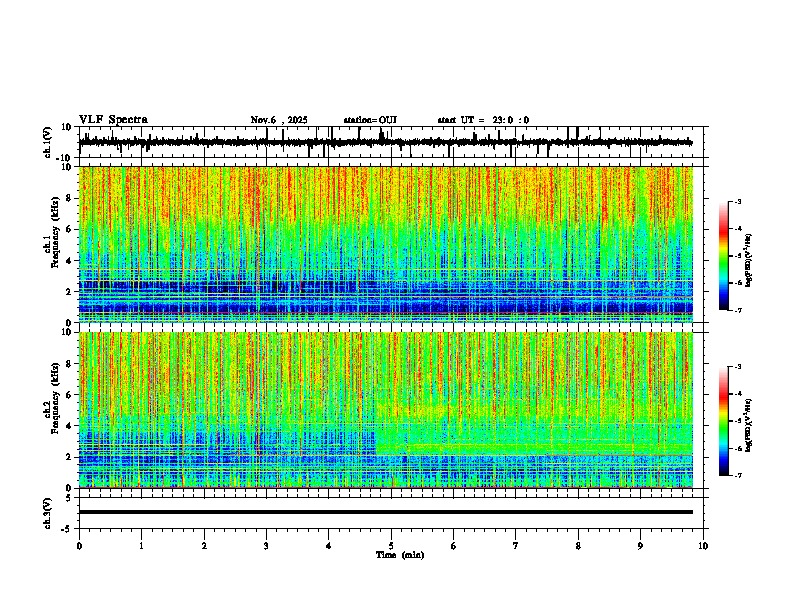
Task: Pick the ch.1 spectrogram color scale bar
Action: click(x=723, y=256)
